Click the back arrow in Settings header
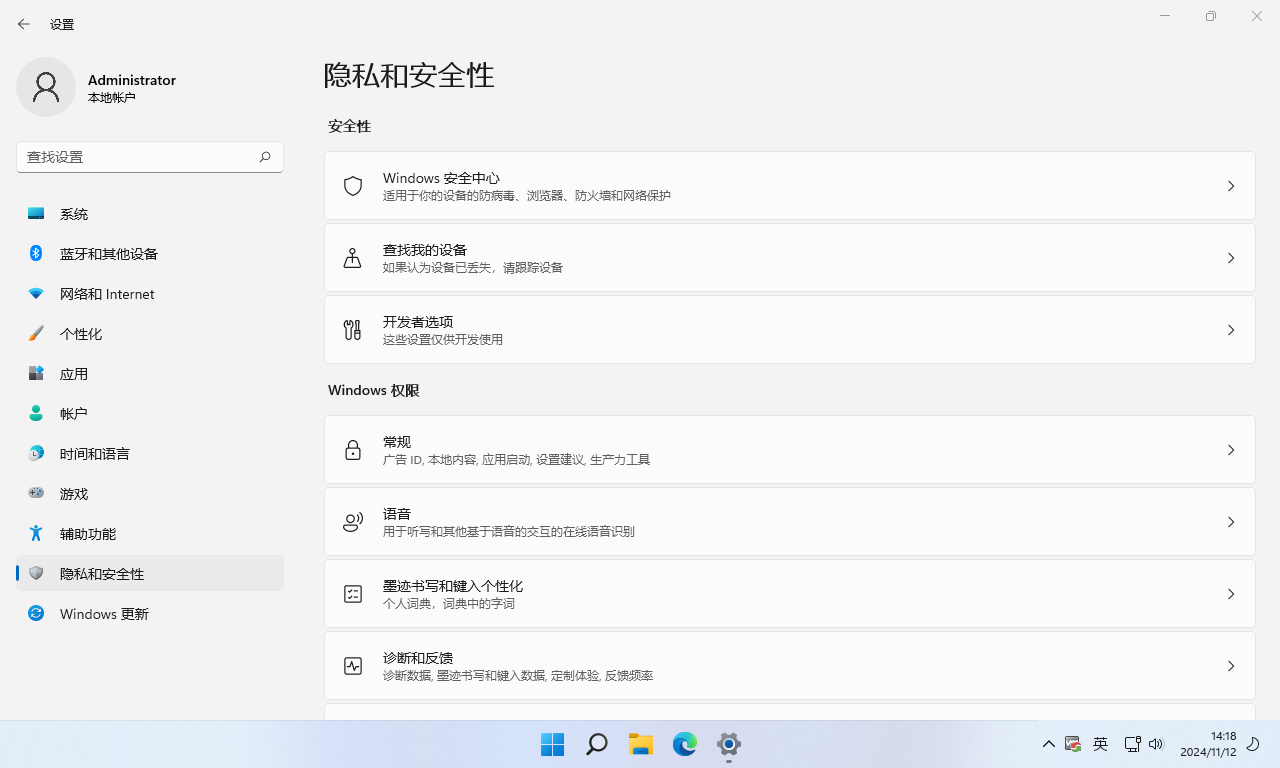1280x768 pixels. (24, 24)
